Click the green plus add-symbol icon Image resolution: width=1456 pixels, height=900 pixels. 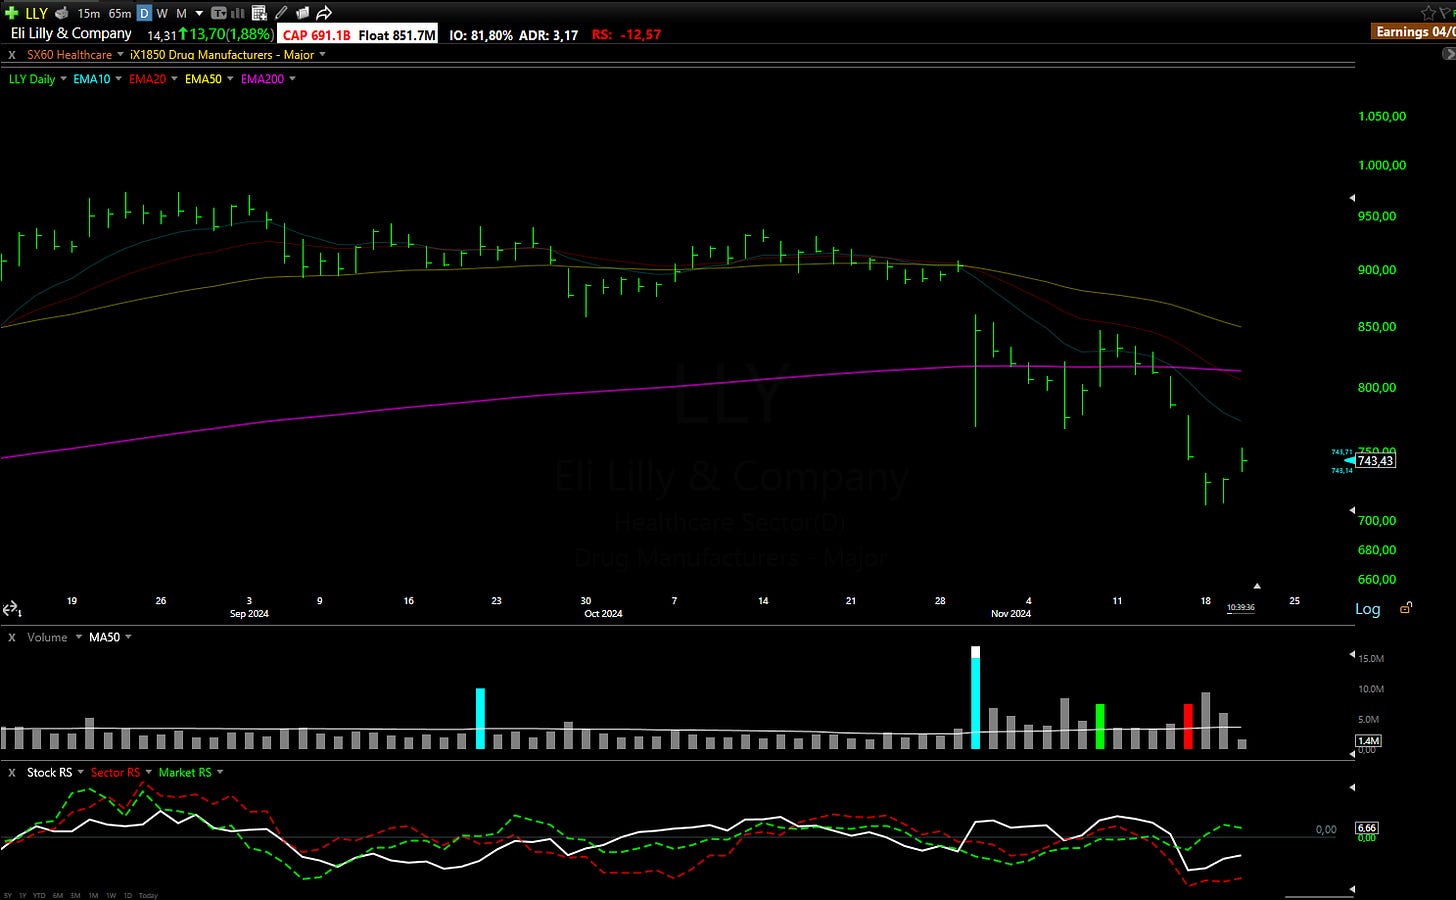pyautogui.click(x=12, y=13)
